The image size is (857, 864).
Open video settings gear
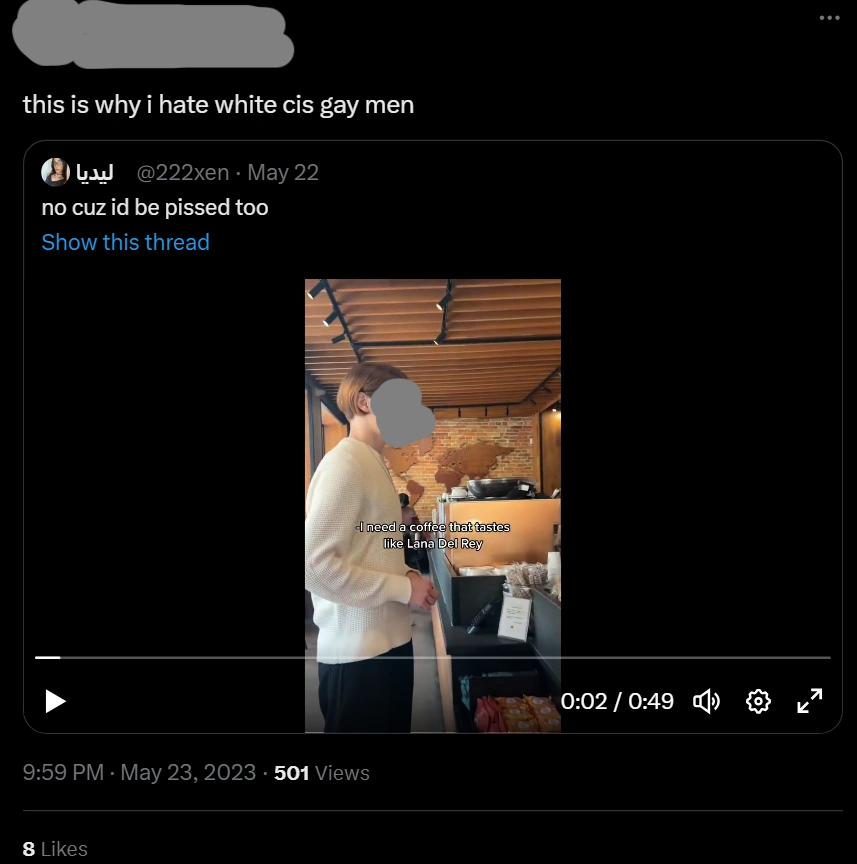758,701
